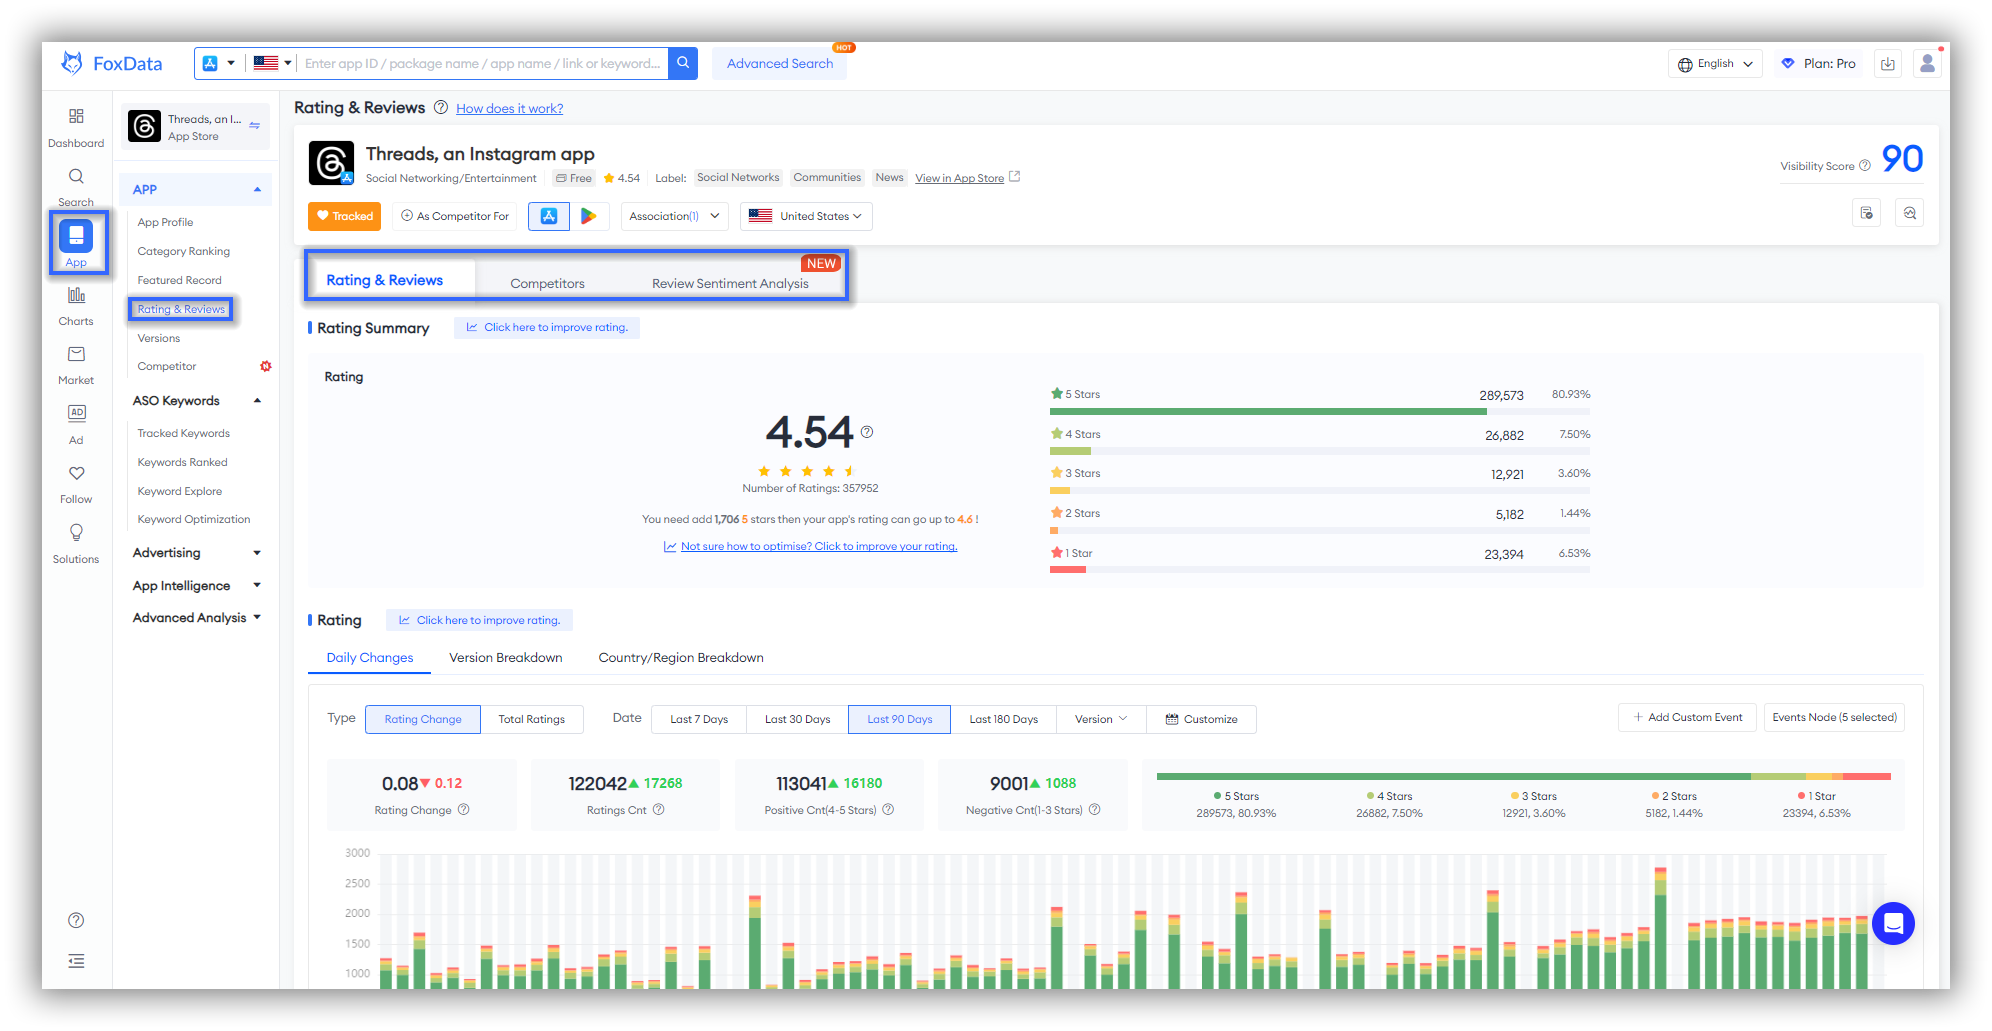
Task: Open the Version dropdown filter
Action: (1101, 719)
